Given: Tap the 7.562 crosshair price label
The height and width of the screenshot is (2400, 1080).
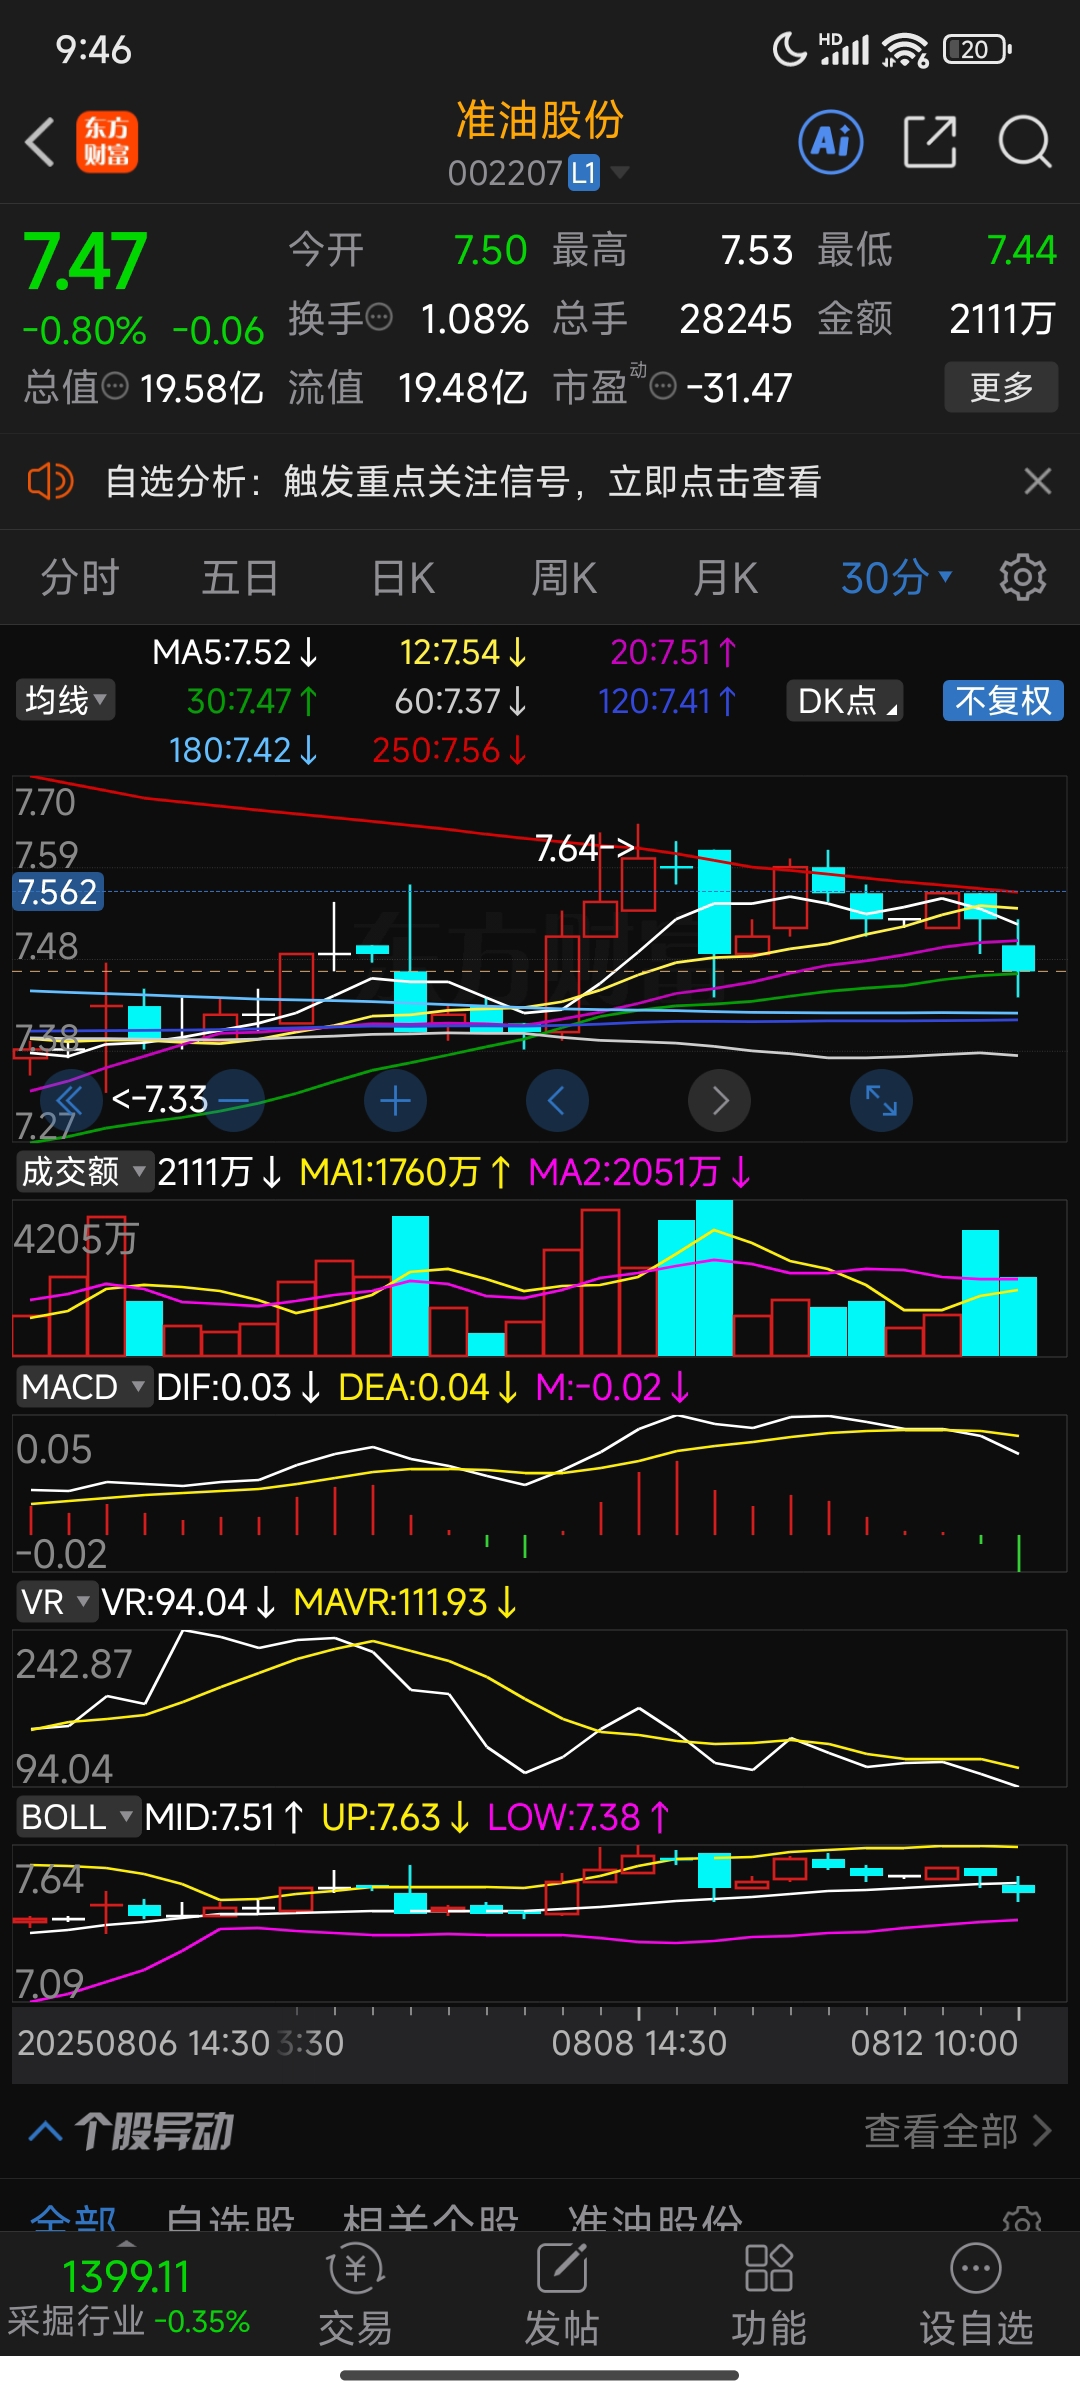Looking at the screenshot, I should [x=58, y=892].
